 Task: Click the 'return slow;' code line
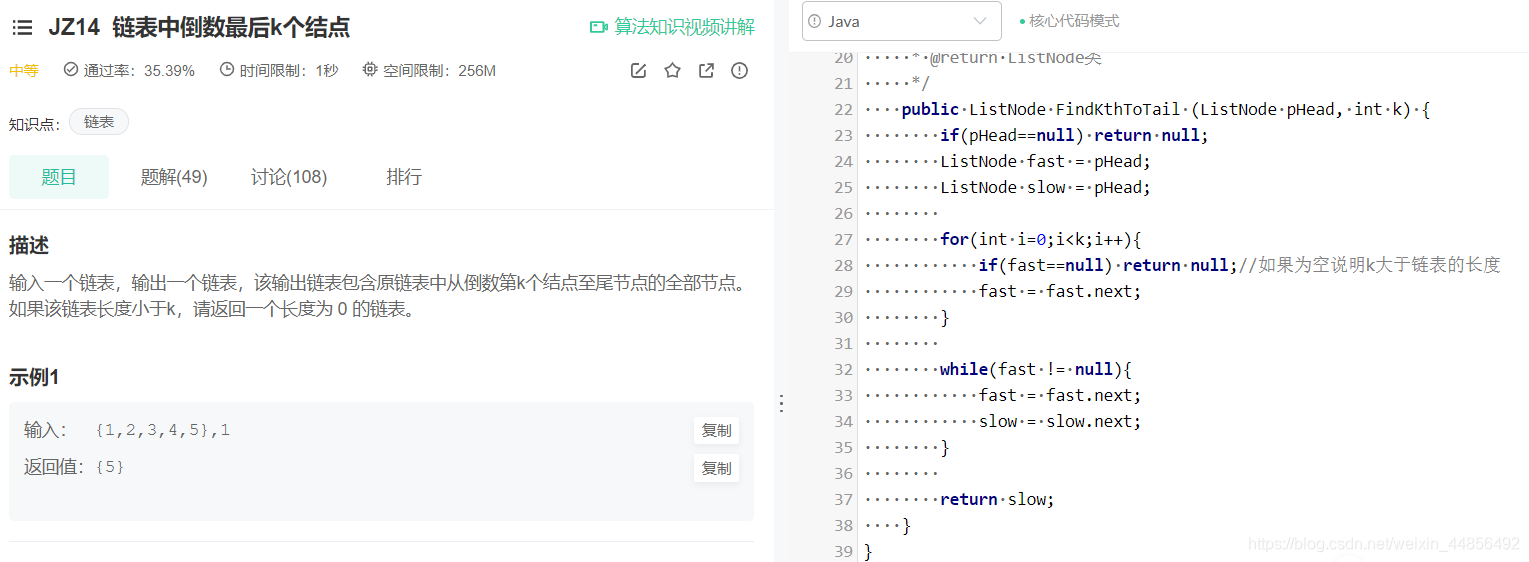[997, 500]
